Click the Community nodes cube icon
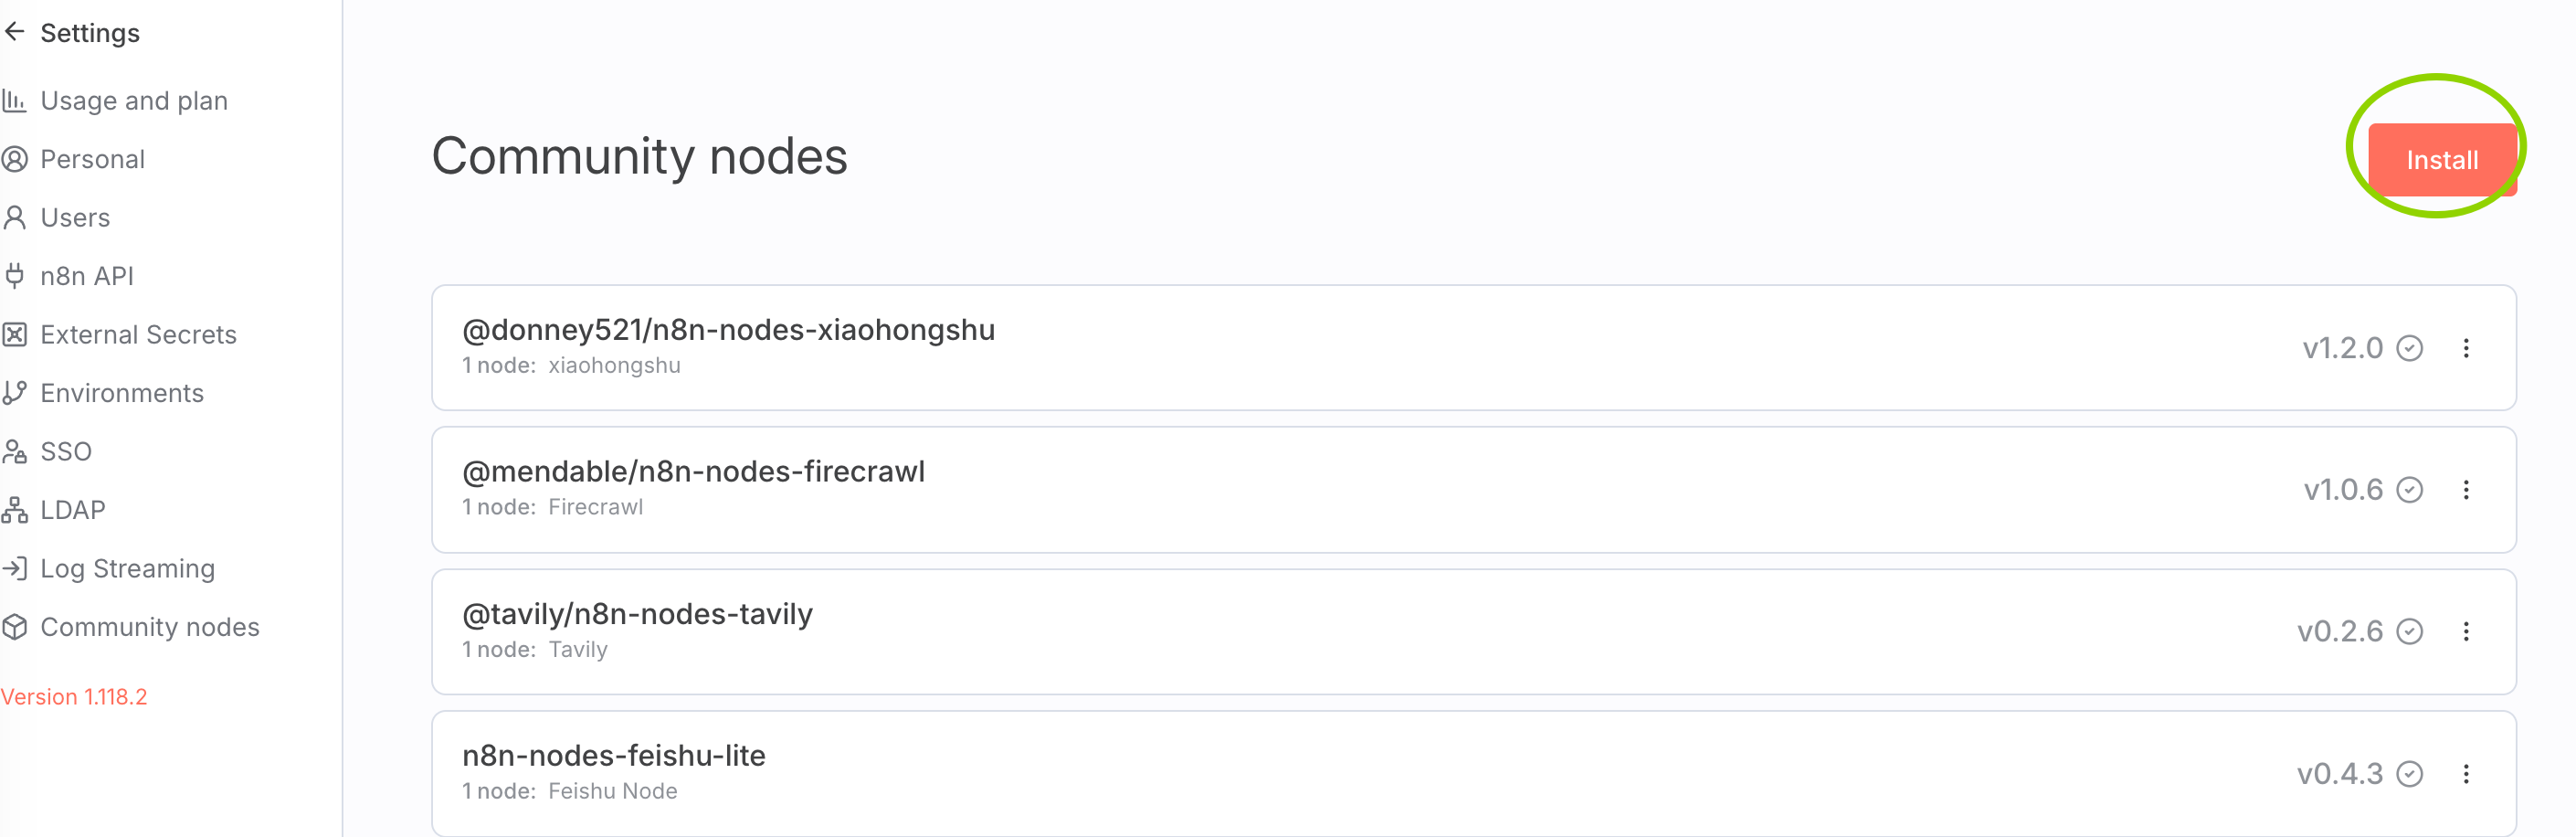 point(15,627)
